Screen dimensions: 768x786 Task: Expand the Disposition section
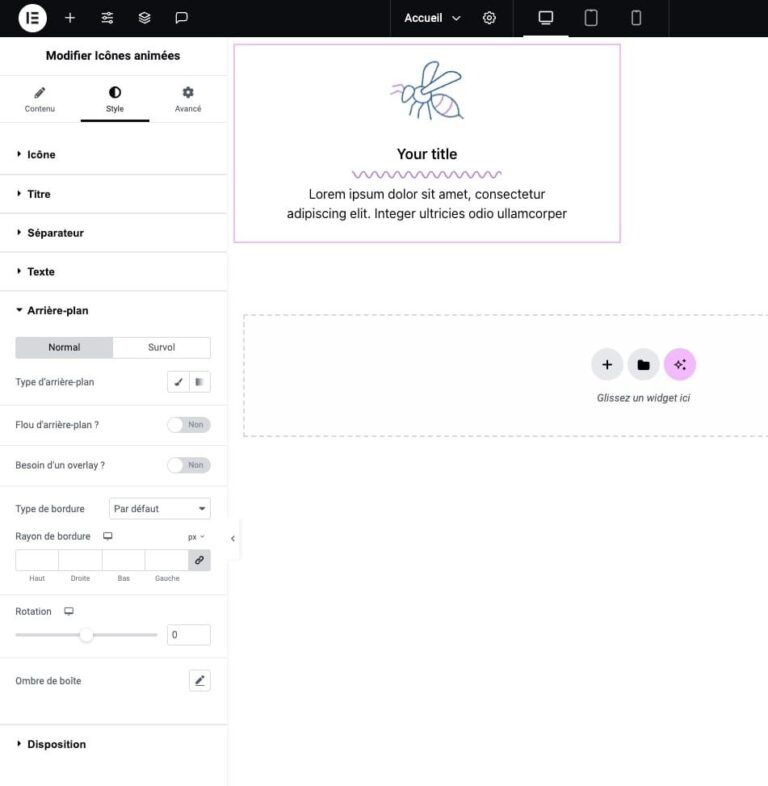click(113, 744)
